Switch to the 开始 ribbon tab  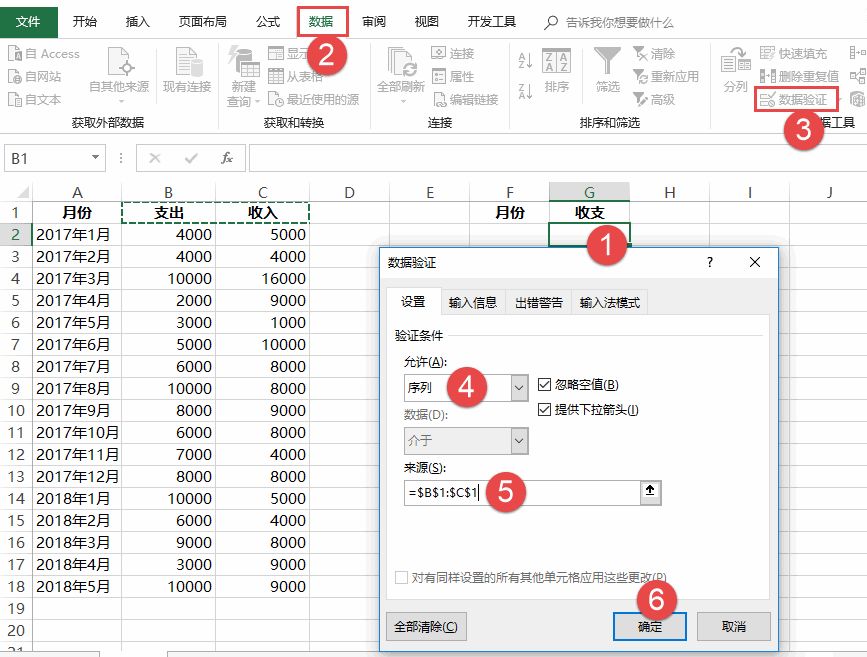(x=85, y=22)
